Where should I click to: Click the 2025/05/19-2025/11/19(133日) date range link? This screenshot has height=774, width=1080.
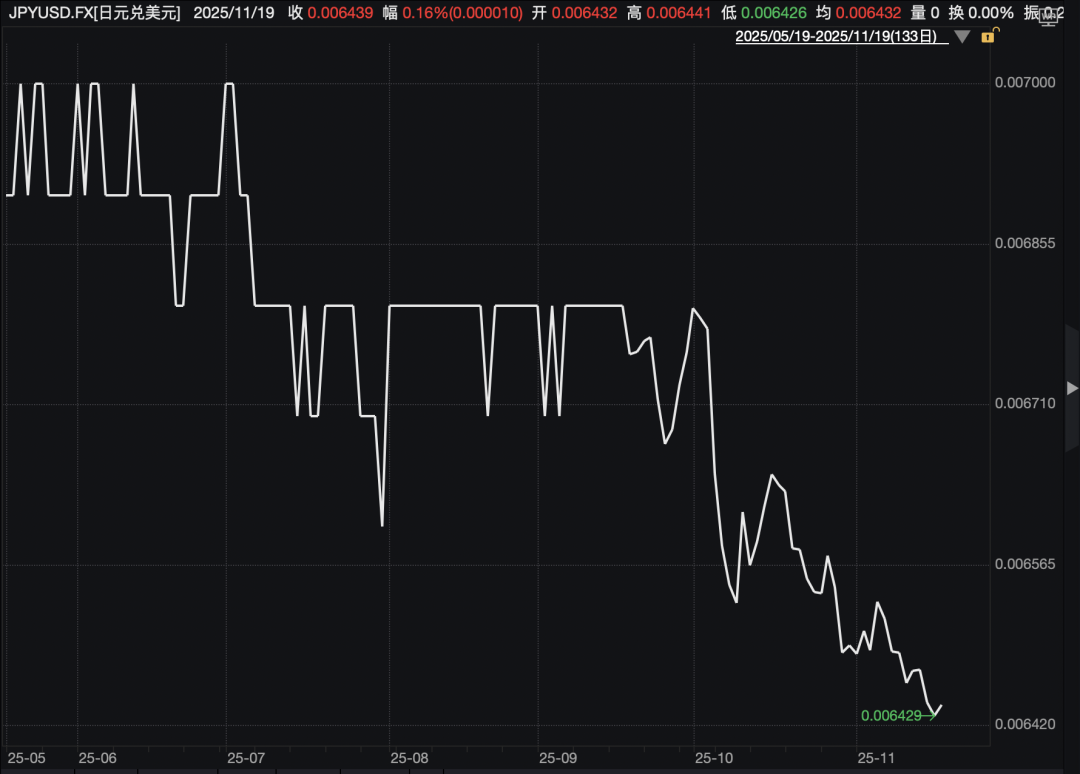click(836, 36)
